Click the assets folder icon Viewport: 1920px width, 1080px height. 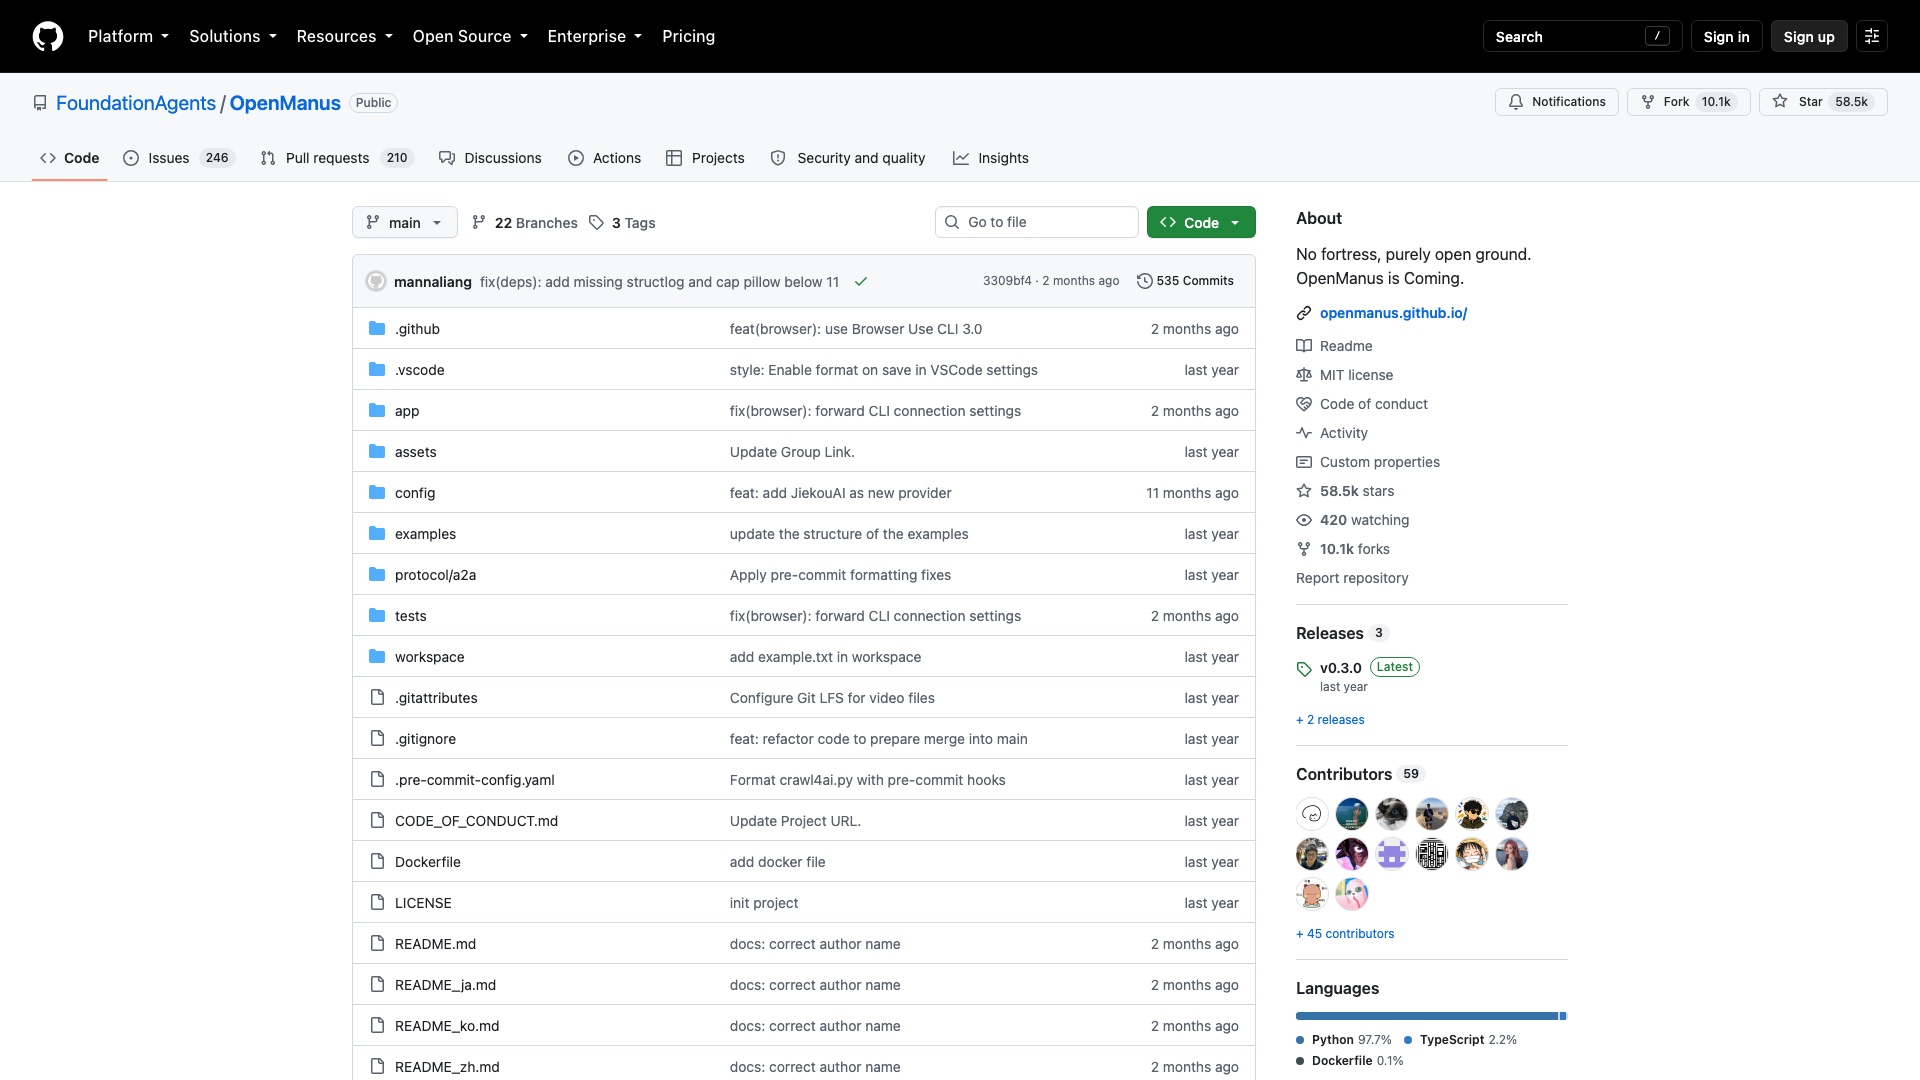tap(377, 451)
